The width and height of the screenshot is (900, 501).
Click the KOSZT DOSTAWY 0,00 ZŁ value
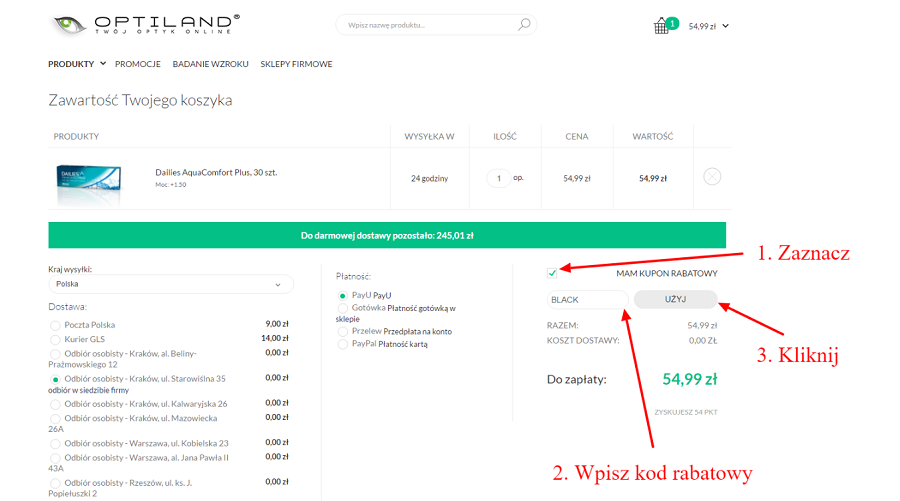(703, 340)
